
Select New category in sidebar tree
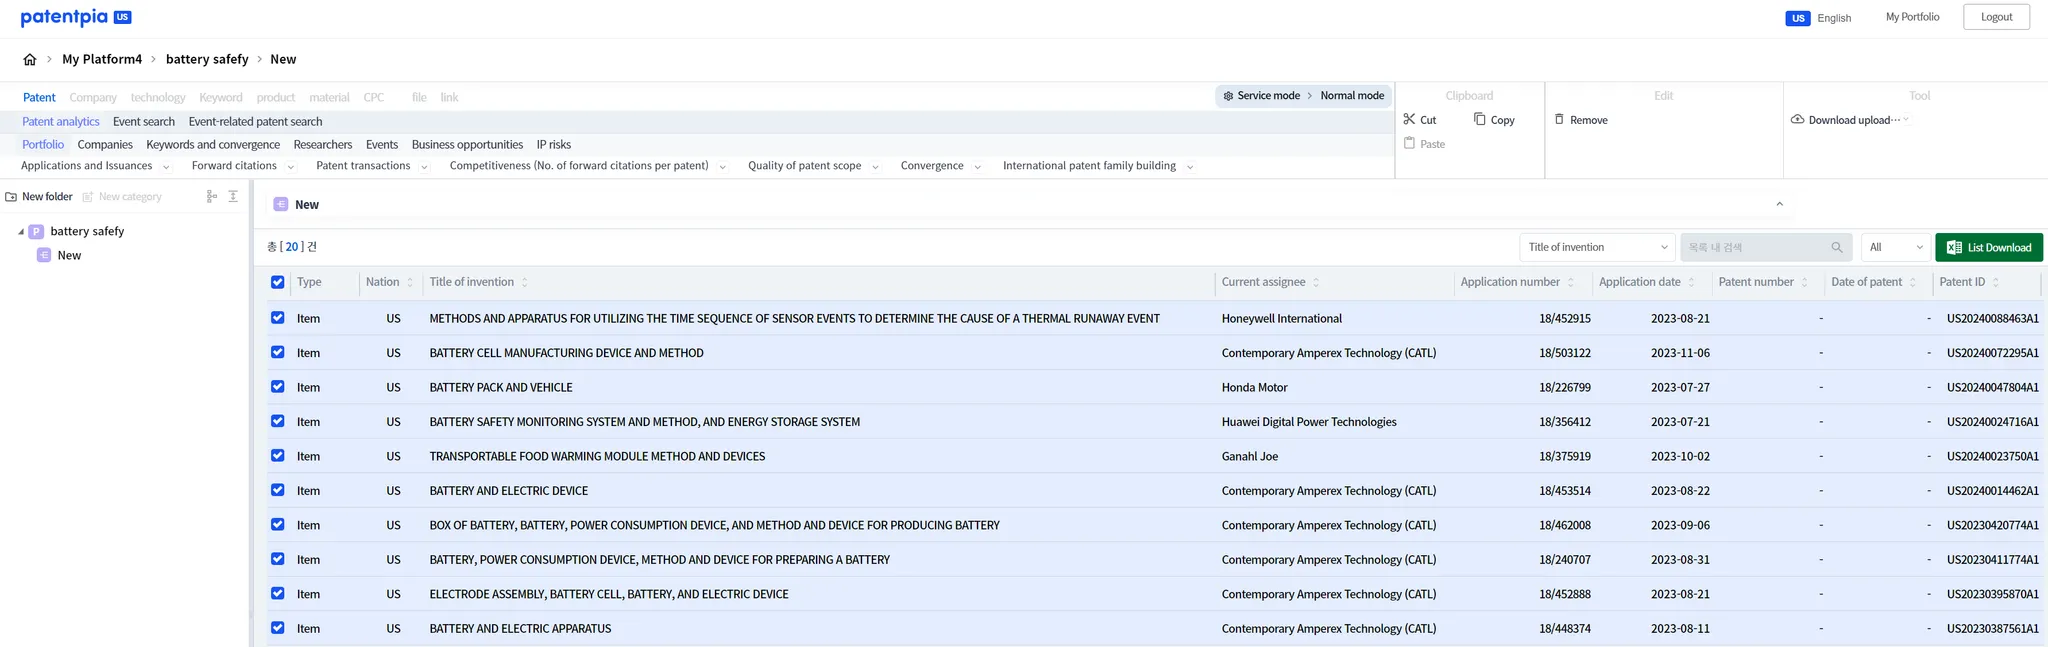(x=69, y=256)
